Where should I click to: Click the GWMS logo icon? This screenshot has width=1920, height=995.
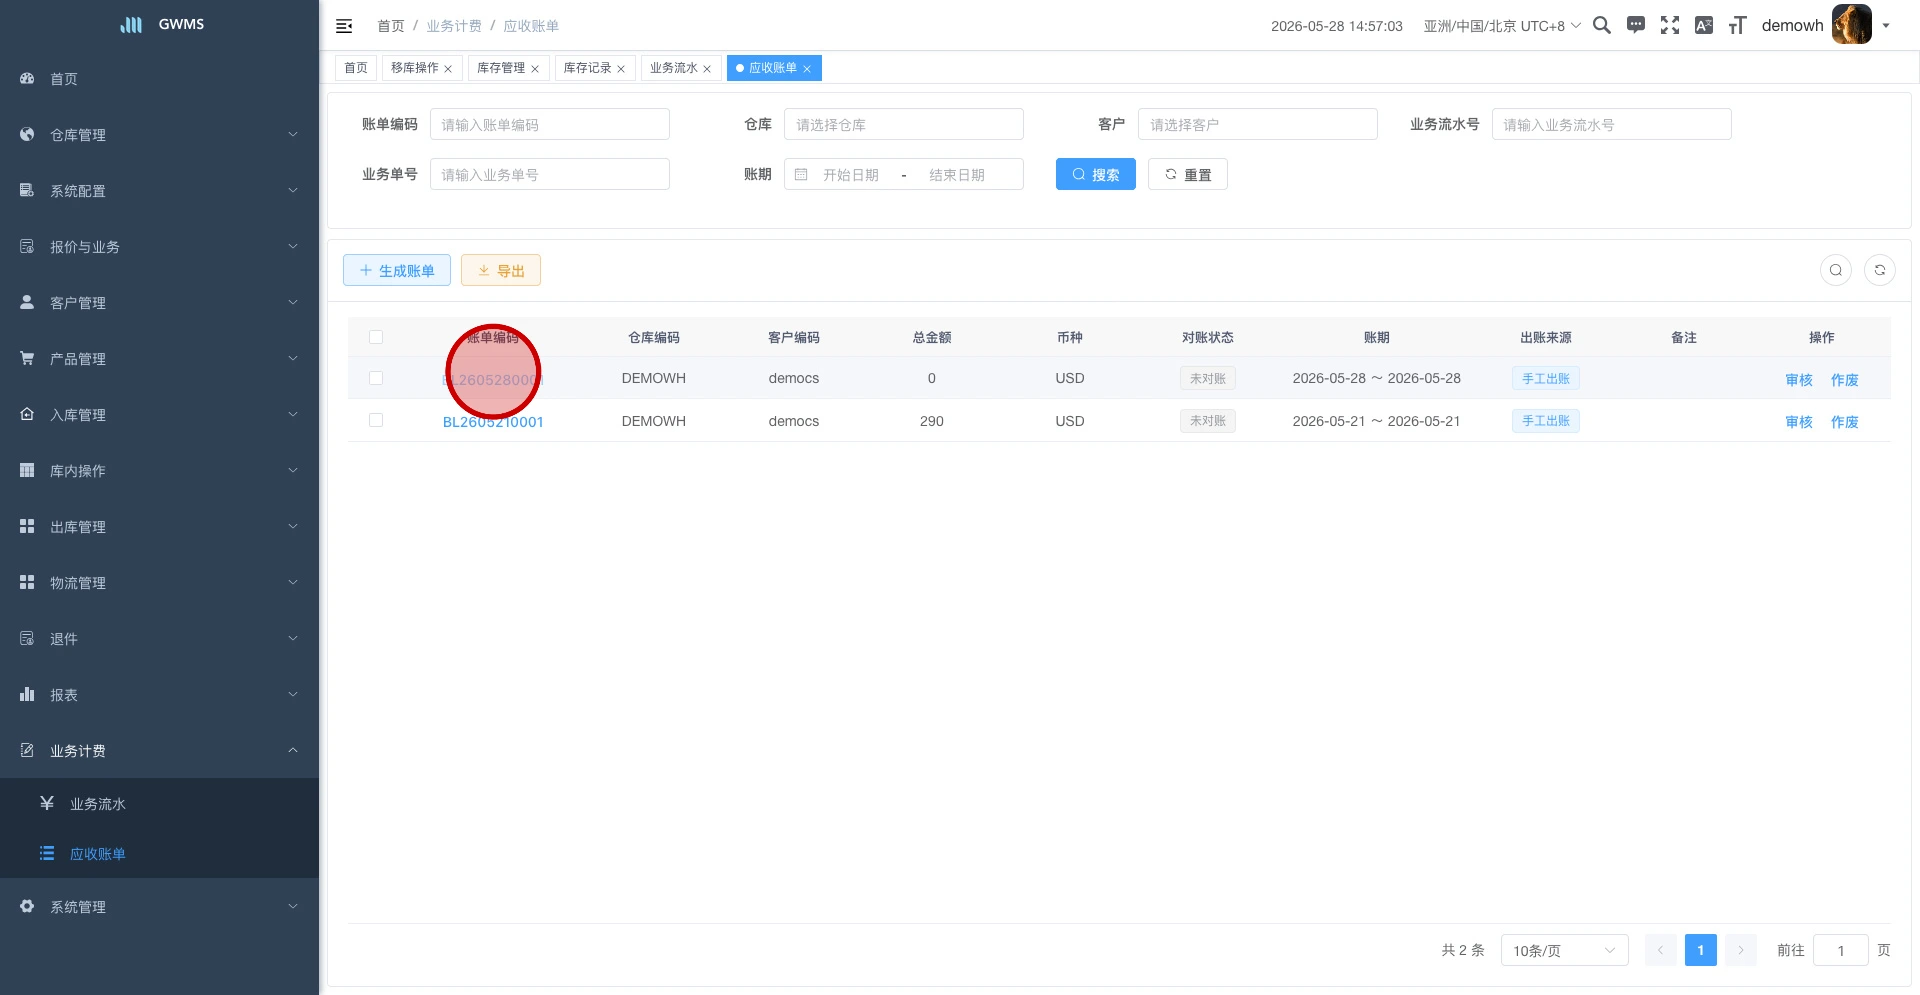tap(131, 24)
